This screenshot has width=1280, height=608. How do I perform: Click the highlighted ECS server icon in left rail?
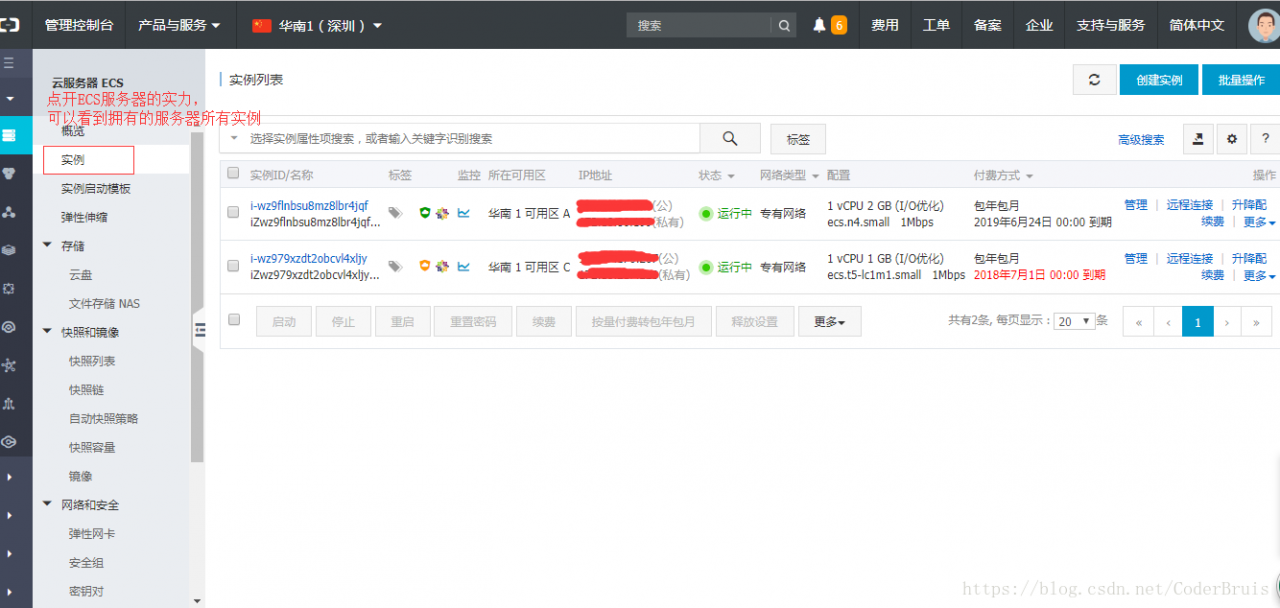[x=9, y=135]
